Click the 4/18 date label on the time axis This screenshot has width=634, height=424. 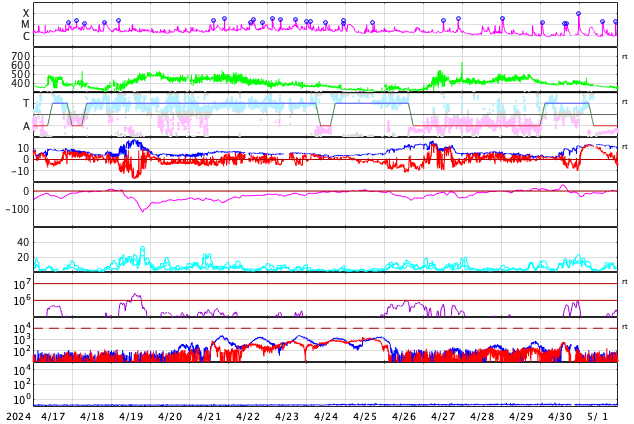(x=92, y=416)
